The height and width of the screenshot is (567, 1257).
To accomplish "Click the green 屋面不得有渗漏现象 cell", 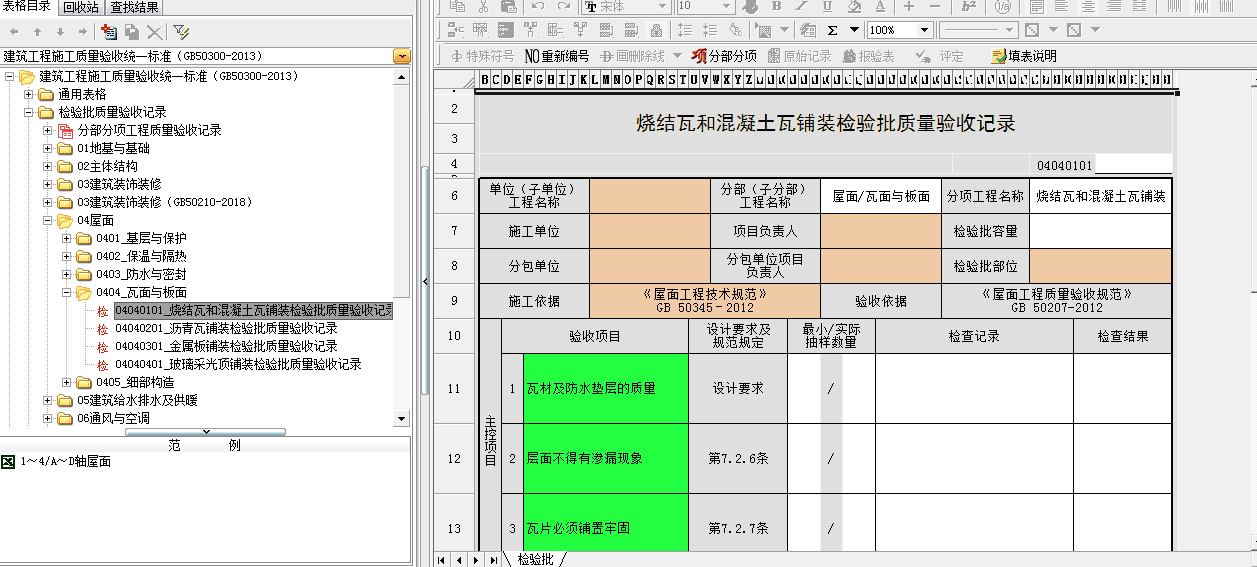I will [605, 458].
